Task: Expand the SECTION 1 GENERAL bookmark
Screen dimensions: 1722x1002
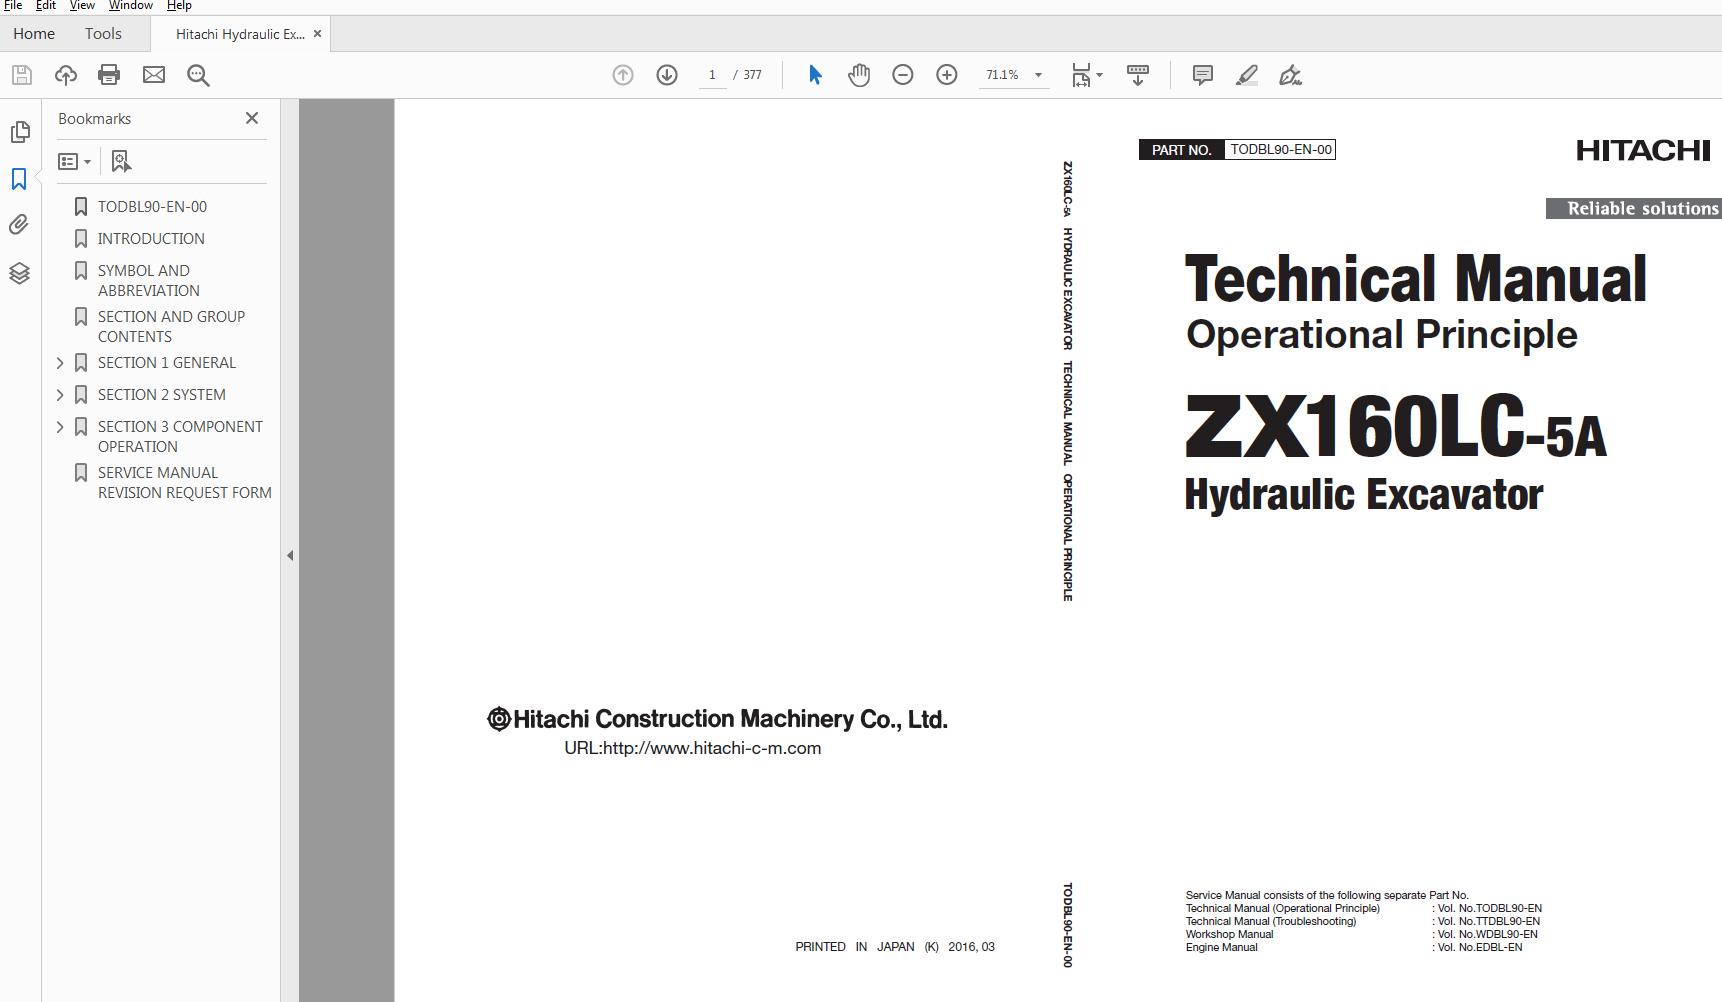Action: (x=60, y=363)
